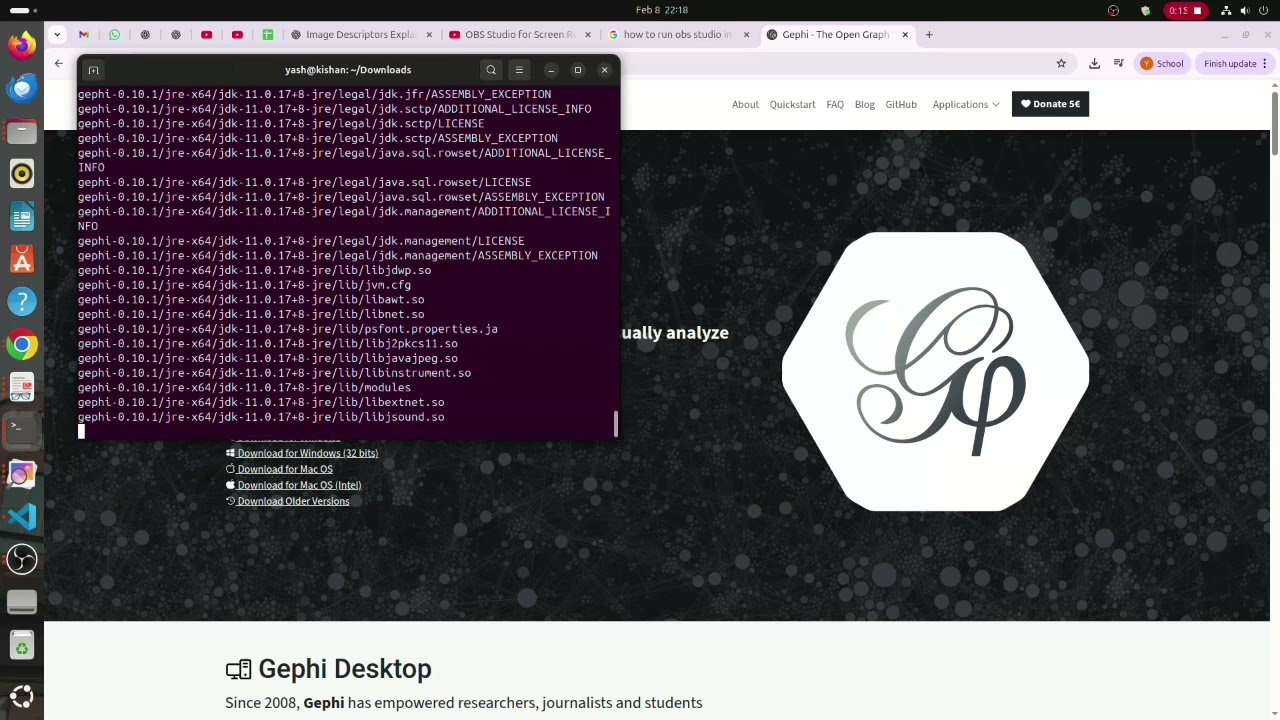Viewport: 1280px width, 720px height.
Task: Launch Visual Studio Code from dock
Action: (x=22, y=516)
